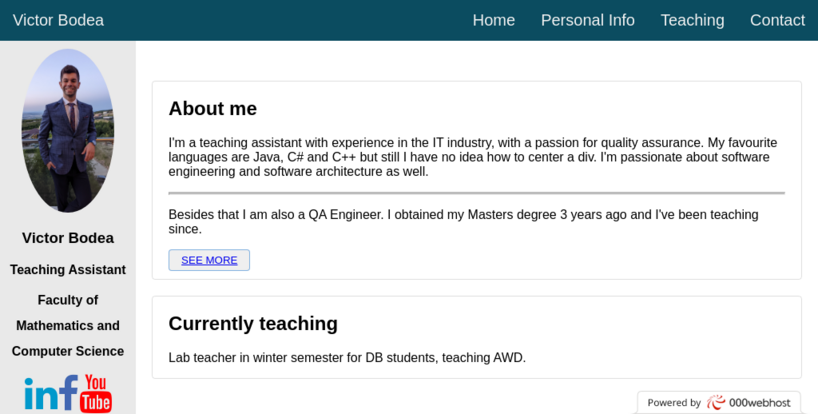This screenshot has height=414, width=818.
Task: Click the Victor Bodea site title
Action: point(58,20)
